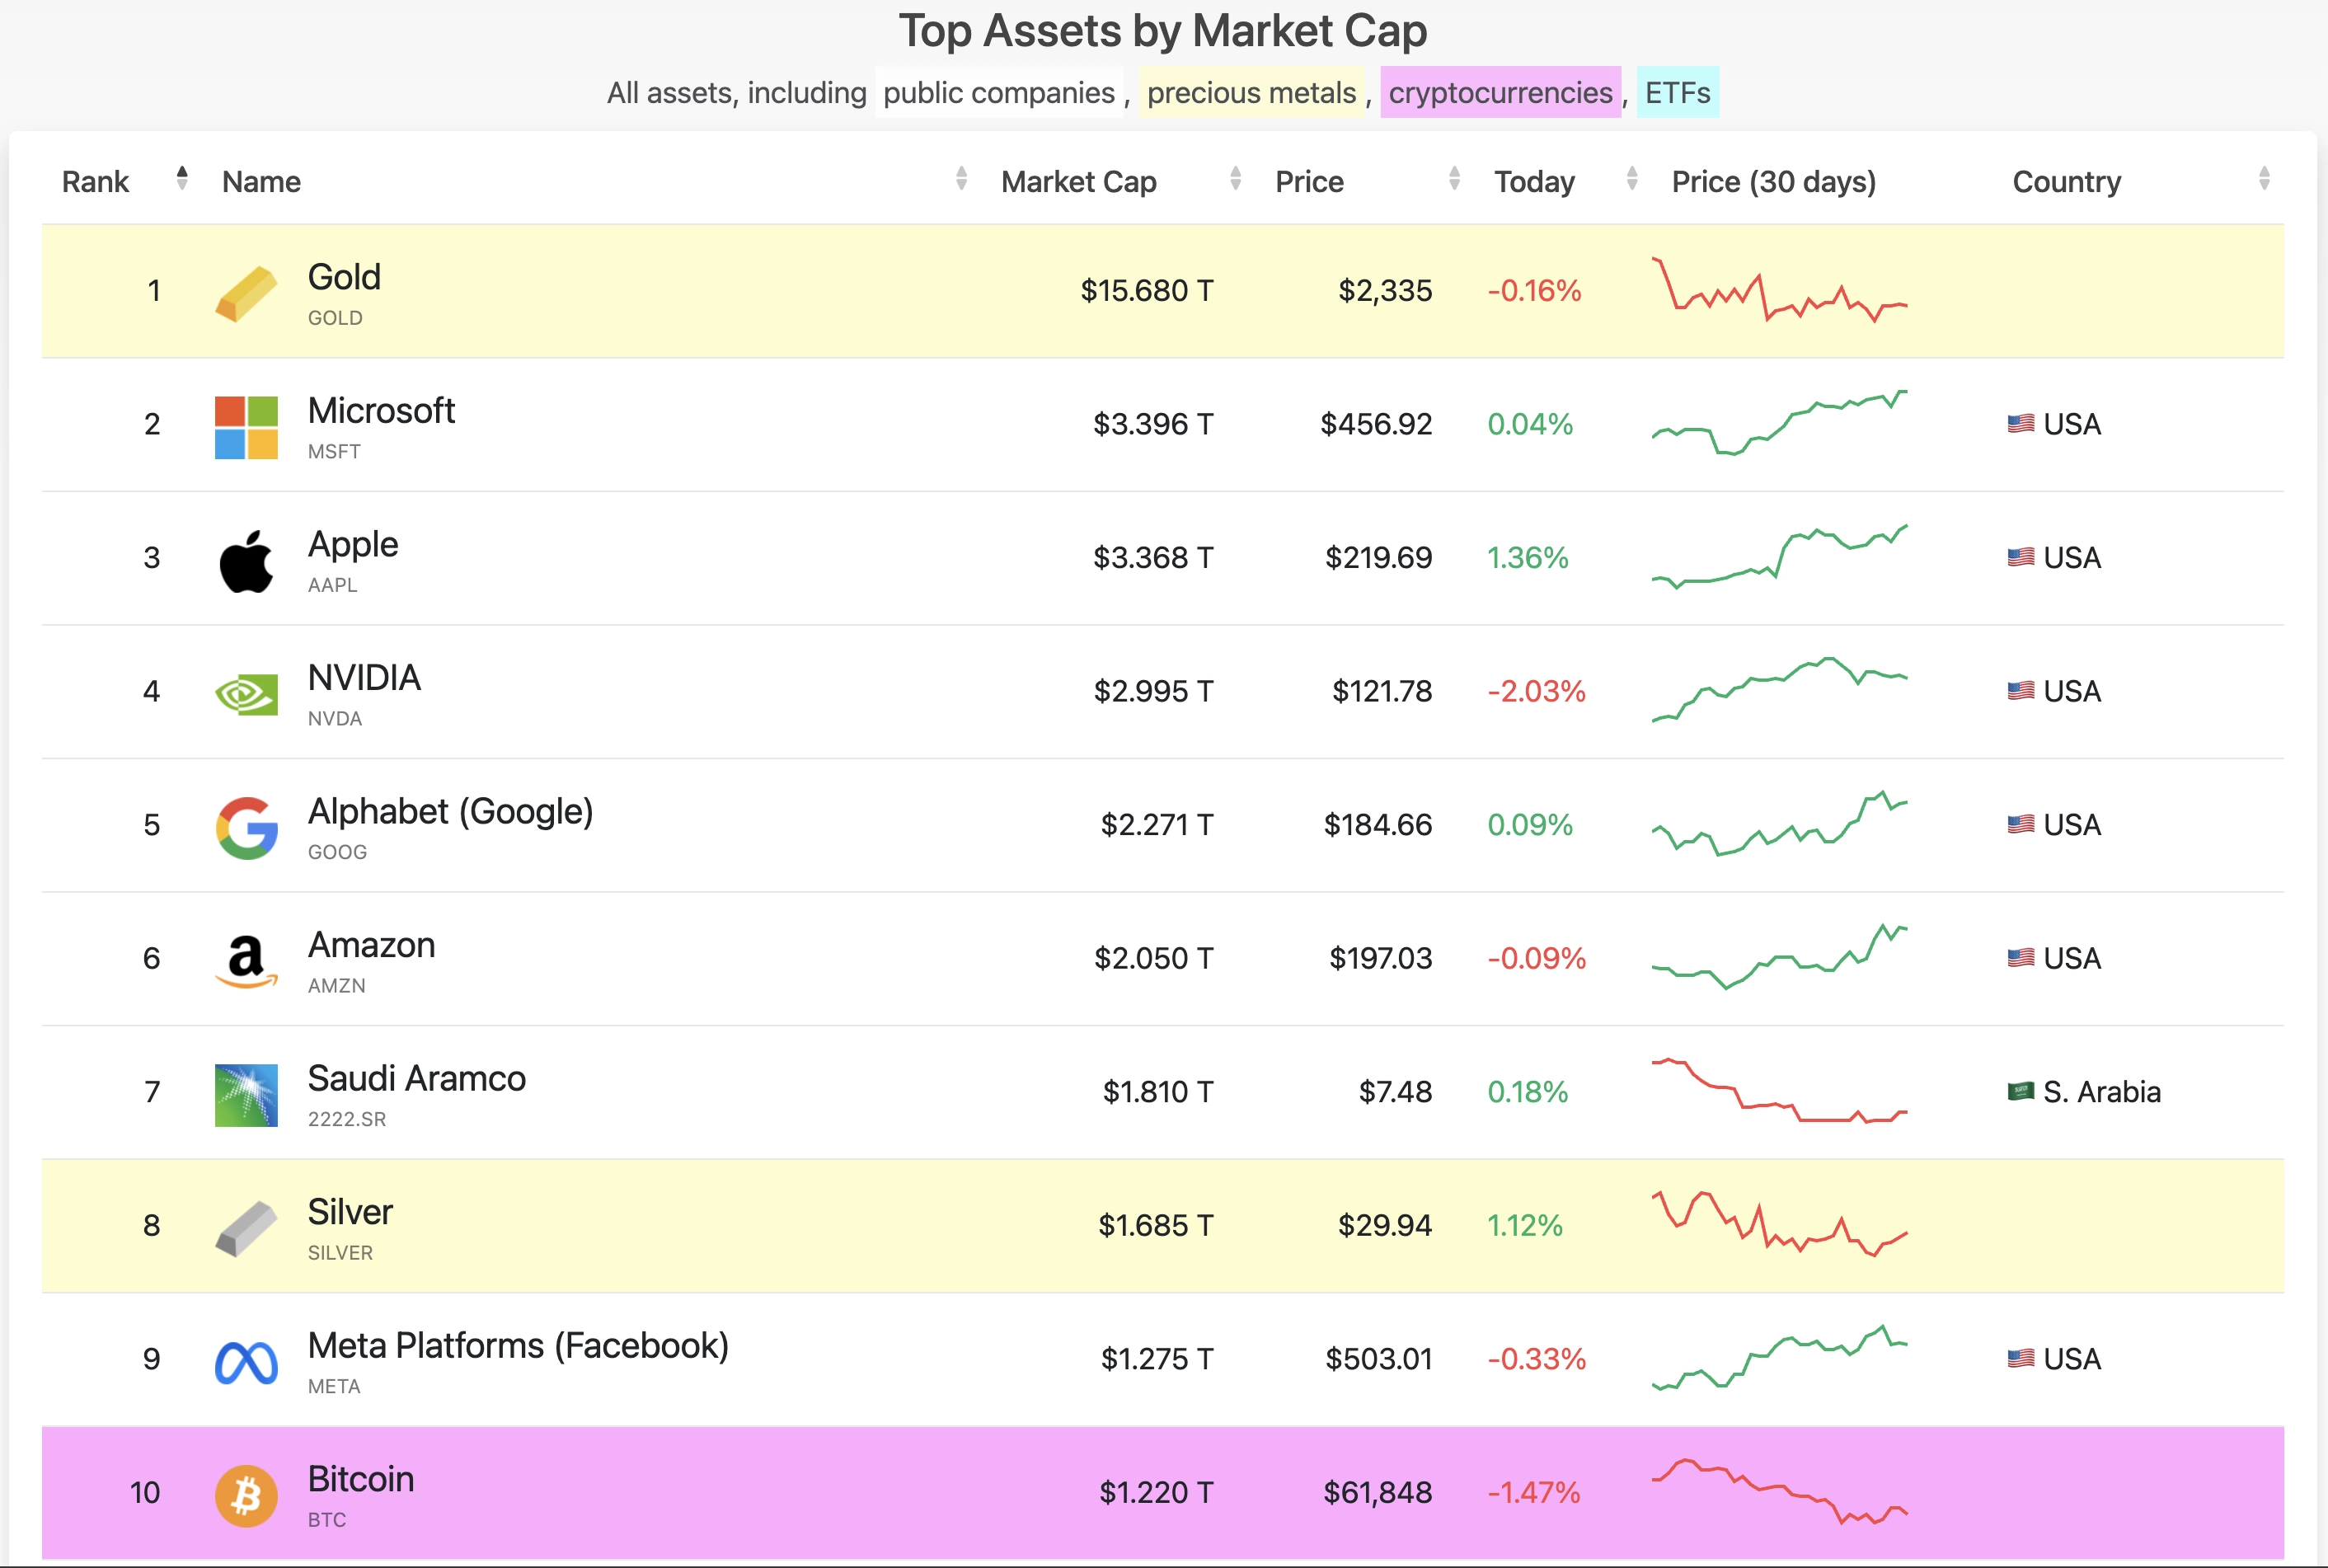Sort by Today change using sort arrows
This screenshot has height=1568, width=2328.
tap(1632, 178)
